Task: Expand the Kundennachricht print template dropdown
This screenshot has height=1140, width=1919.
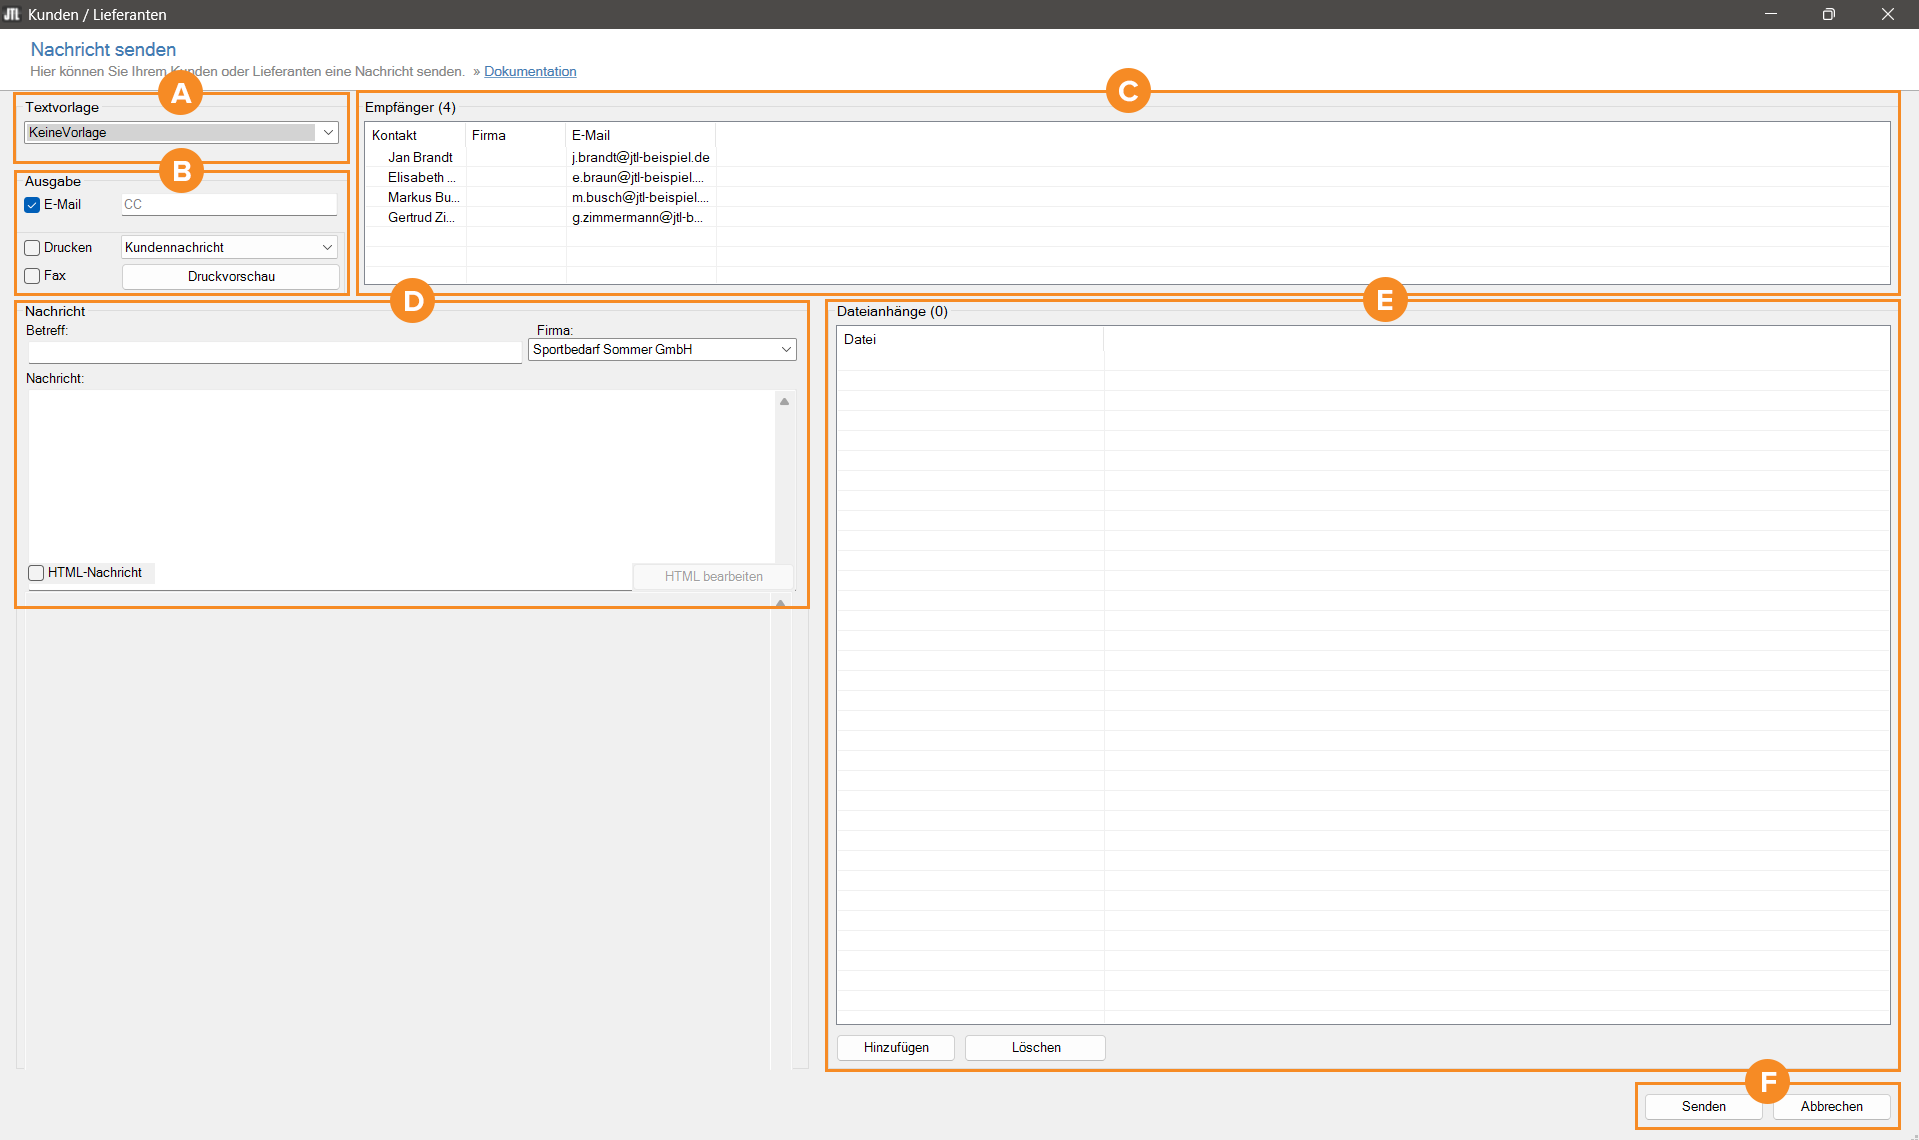Action: pos(326,247)
